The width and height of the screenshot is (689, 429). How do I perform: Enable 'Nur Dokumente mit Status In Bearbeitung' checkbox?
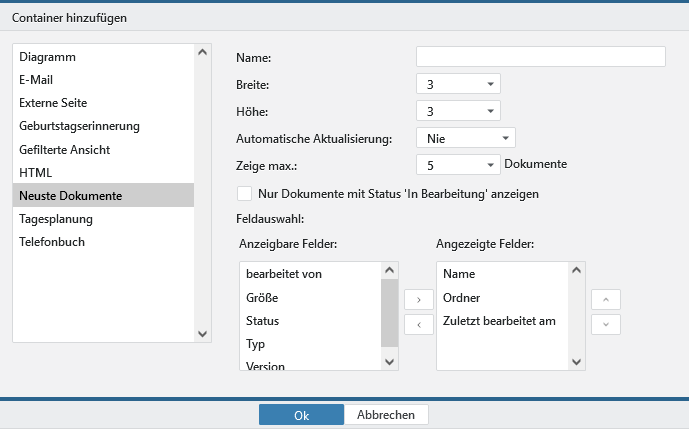coord(245,193)
